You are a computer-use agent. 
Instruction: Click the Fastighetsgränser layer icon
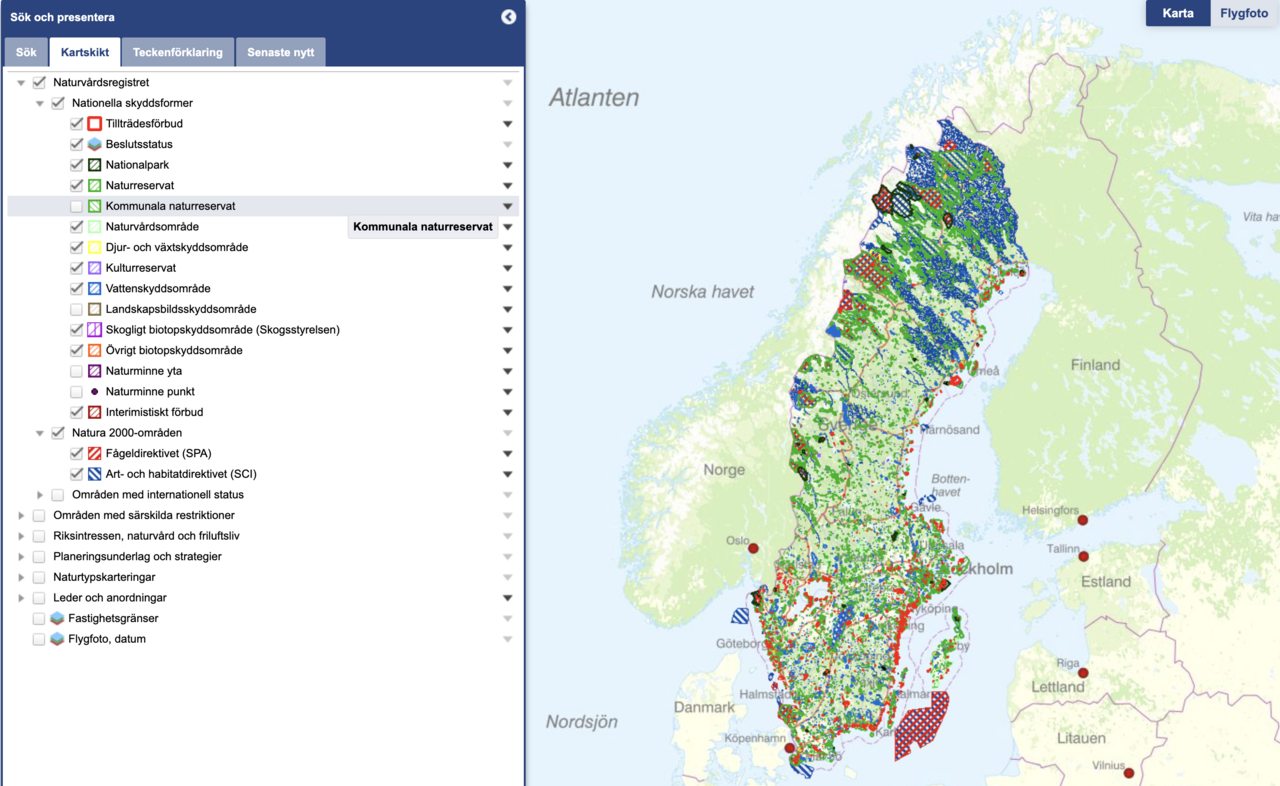tap(57, 619)
